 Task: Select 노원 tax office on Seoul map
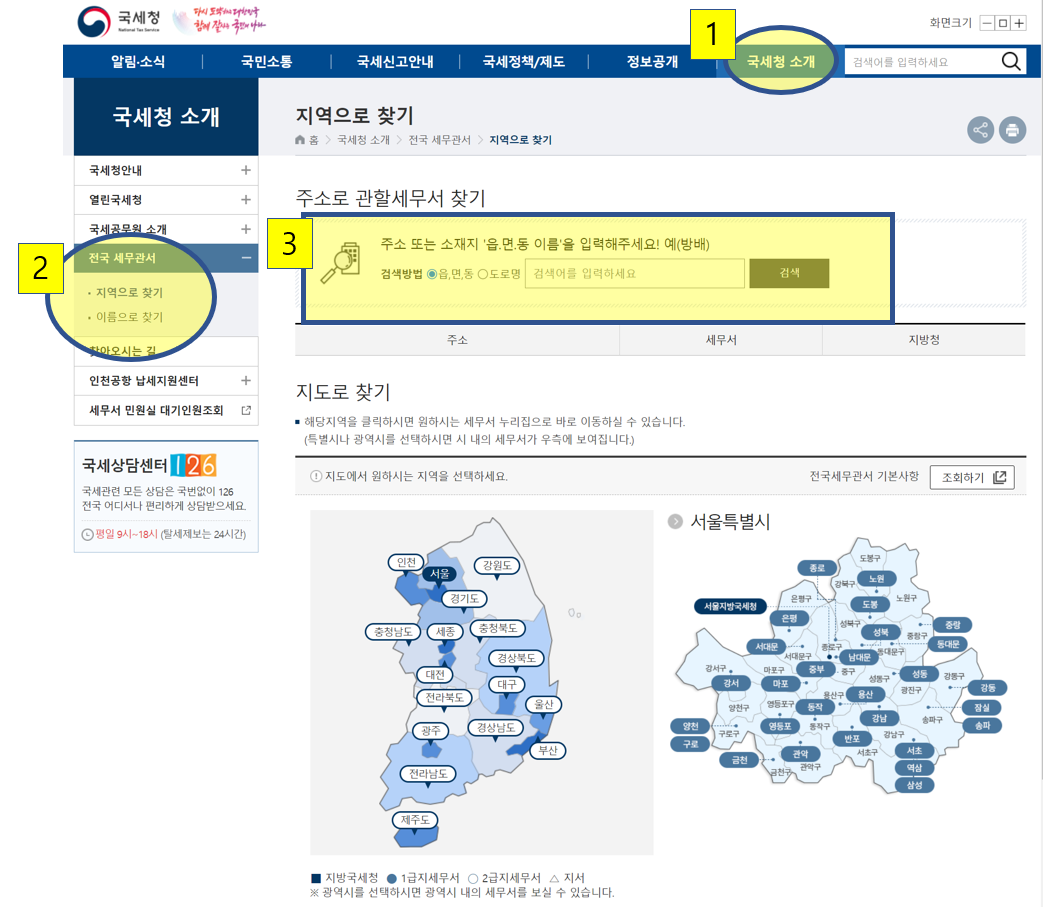876,579
